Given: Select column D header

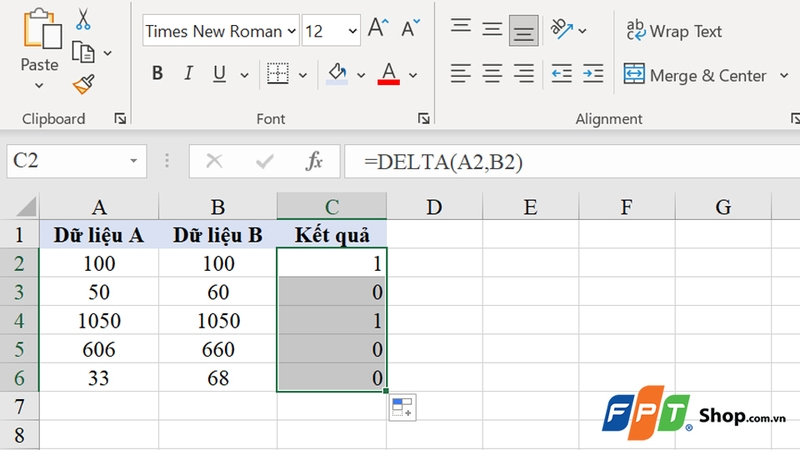Looking at the screenshot, I should (434, 207).
